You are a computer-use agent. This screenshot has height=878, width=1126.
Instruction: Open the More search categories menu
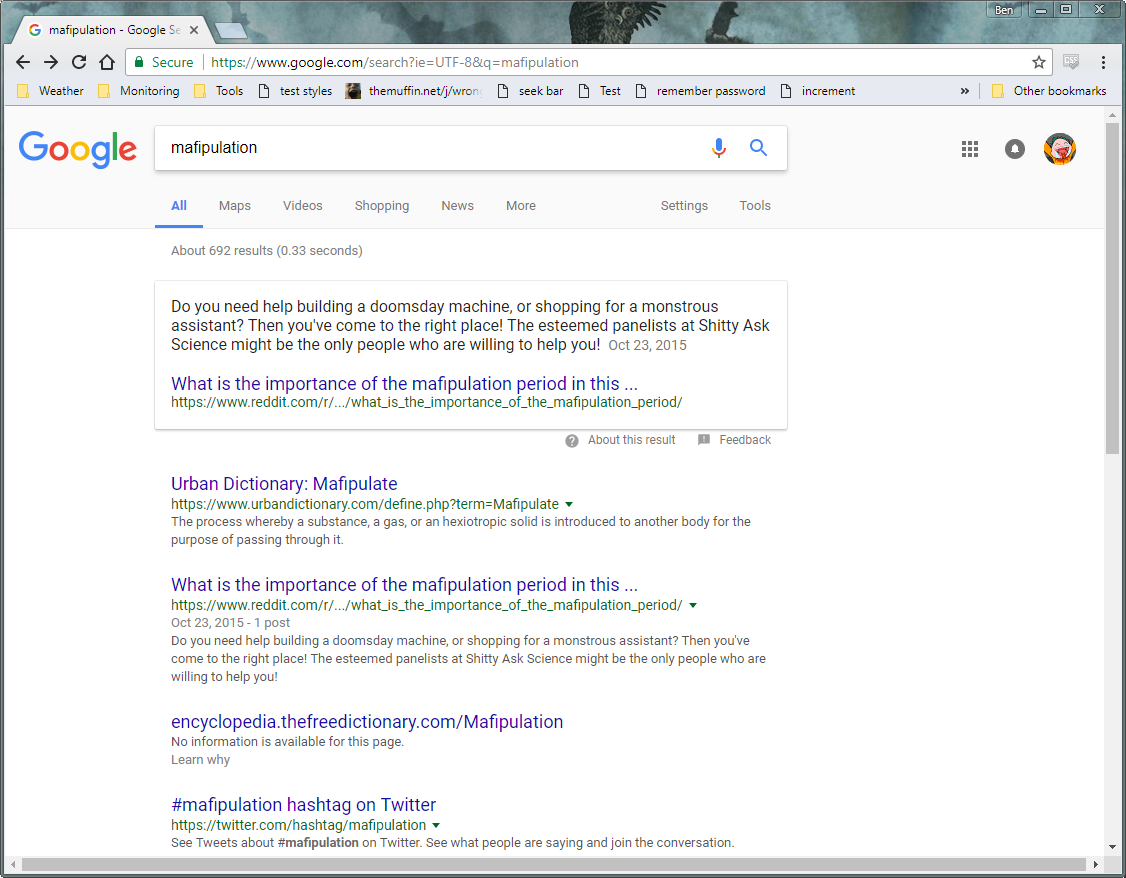(521, 206)
